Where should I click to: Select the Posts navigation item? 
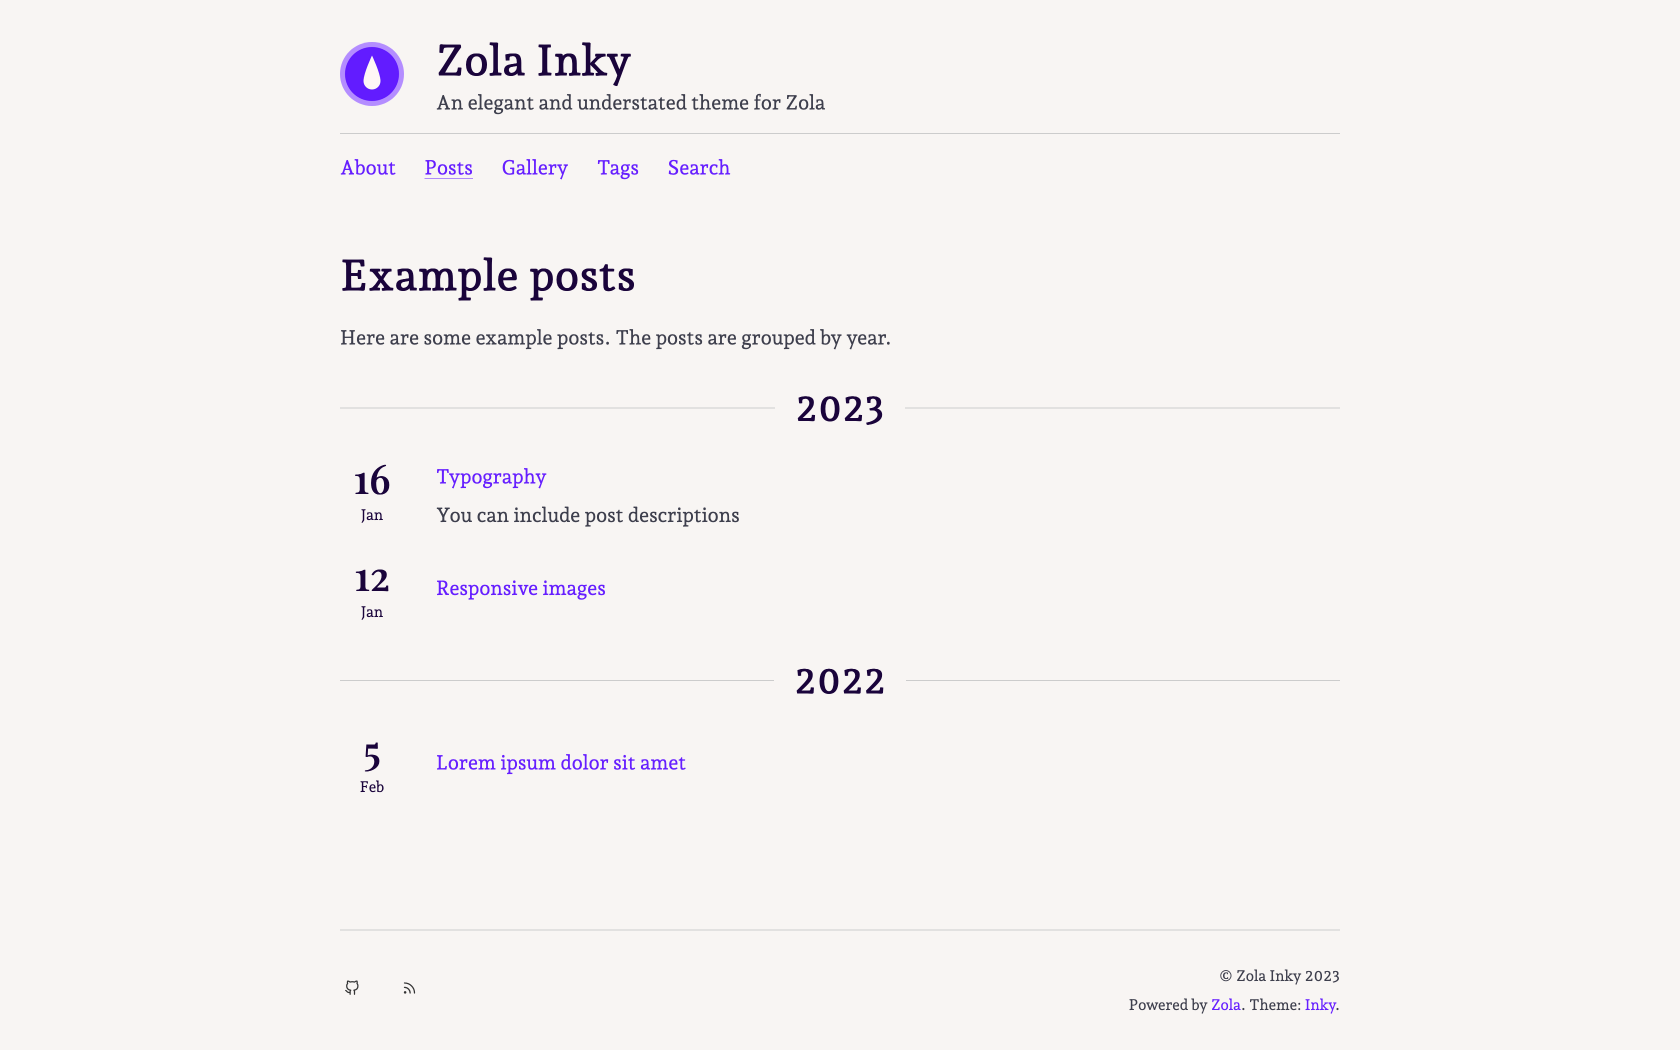pos(448,168)
